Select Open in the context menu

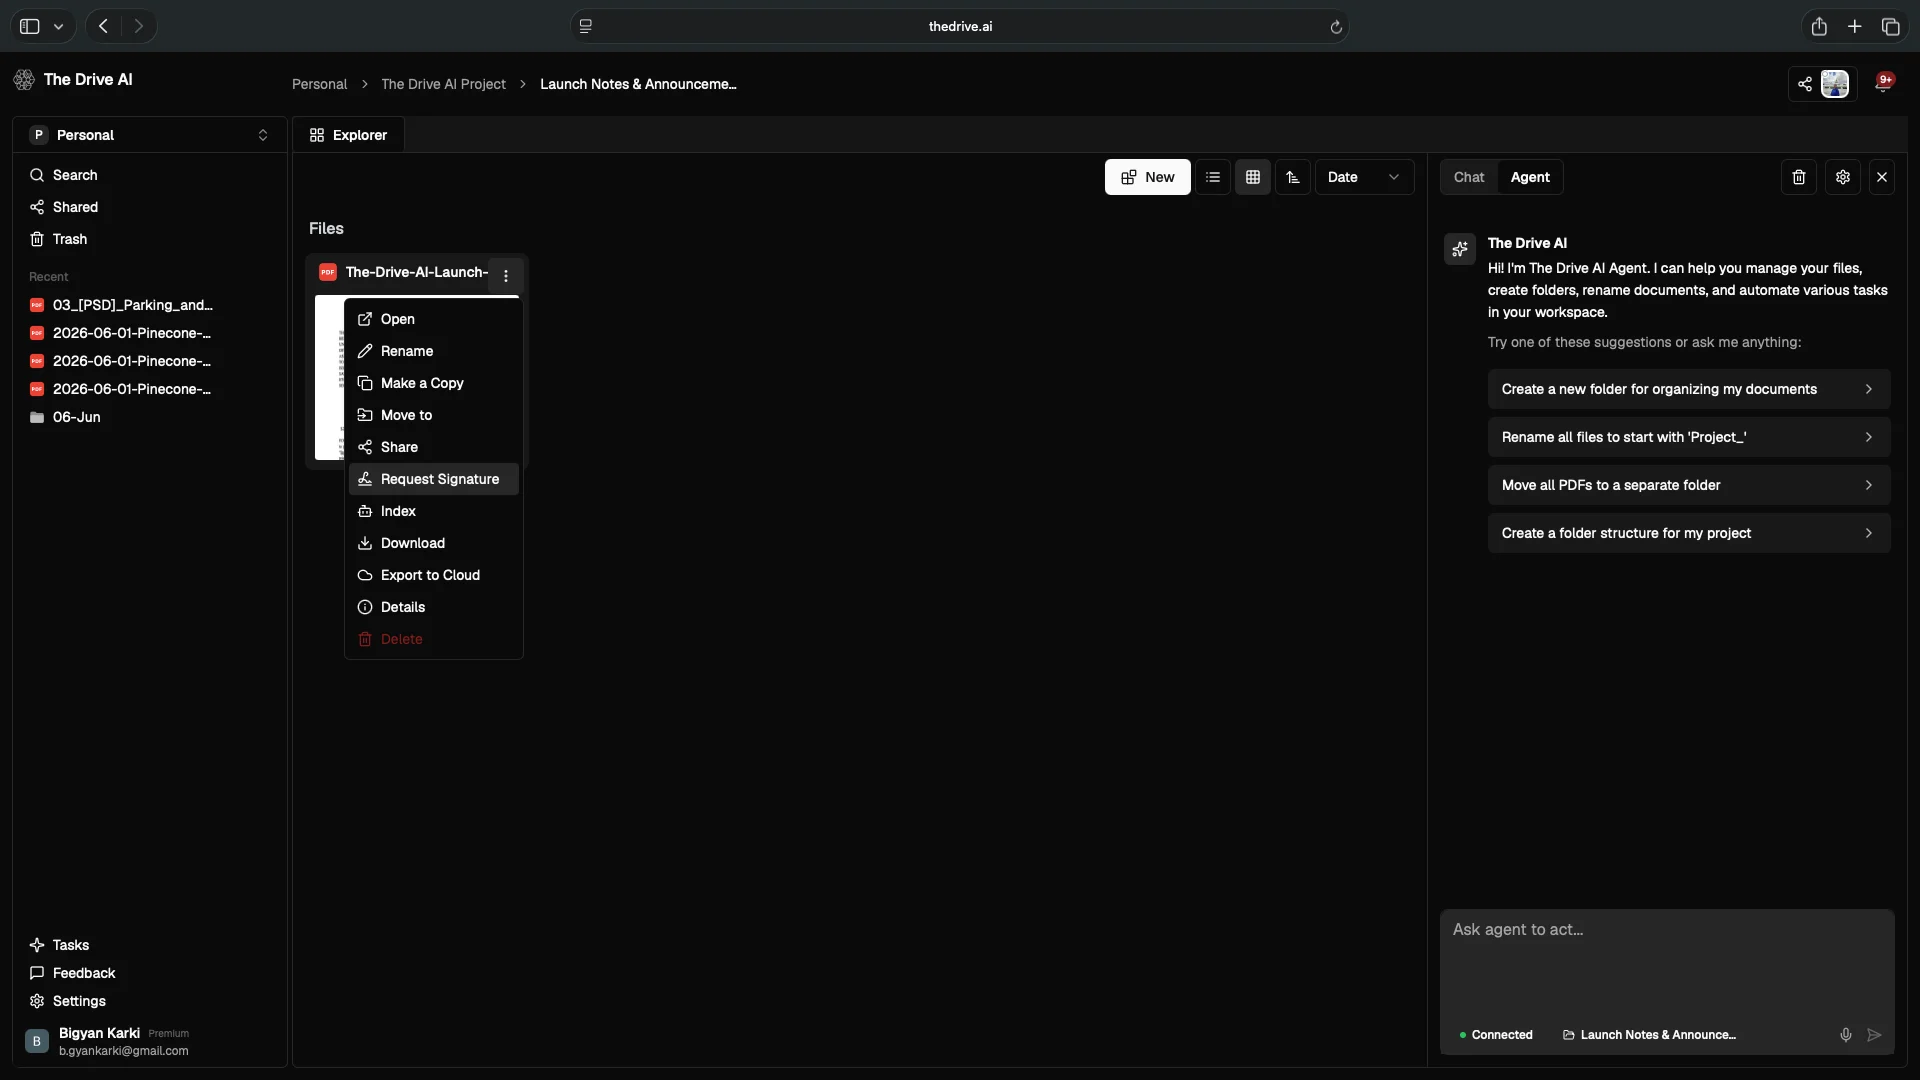434,319
